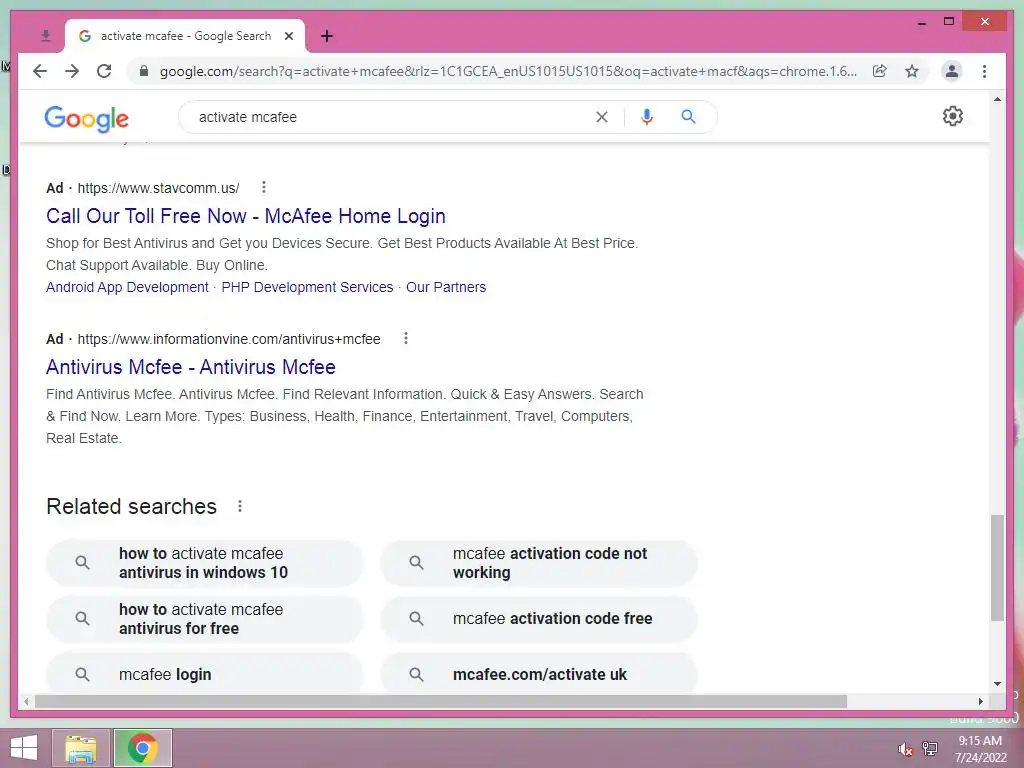
Task: Click the Chrome taskbar icon
Action: 142,748
